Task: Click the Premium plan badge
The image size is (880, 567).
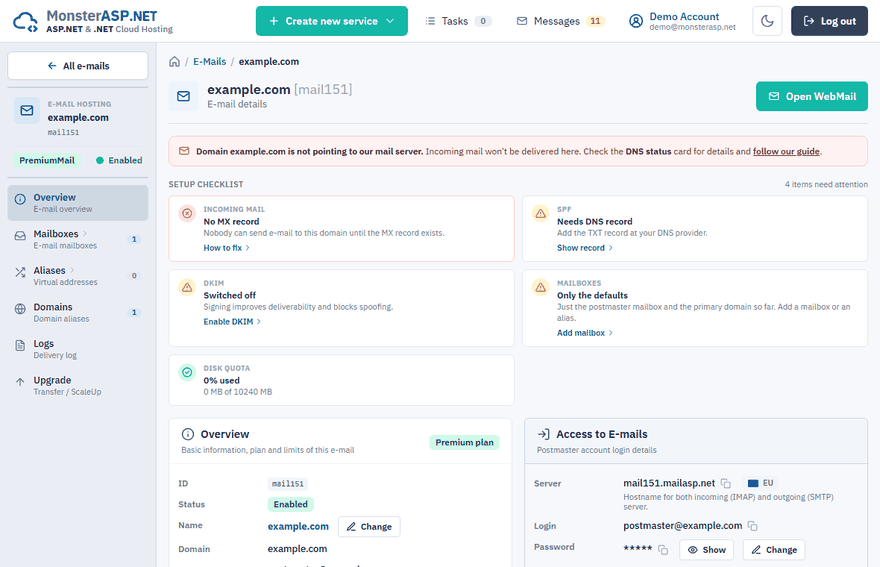Action: [464, 442]
